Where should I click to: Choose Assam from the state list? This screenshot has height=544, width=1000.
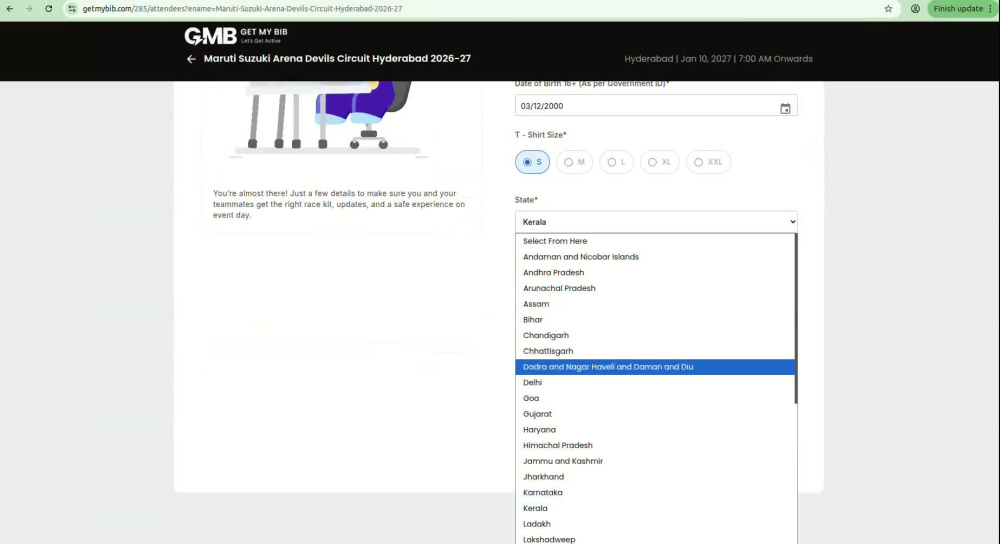[x=655, y=304]
